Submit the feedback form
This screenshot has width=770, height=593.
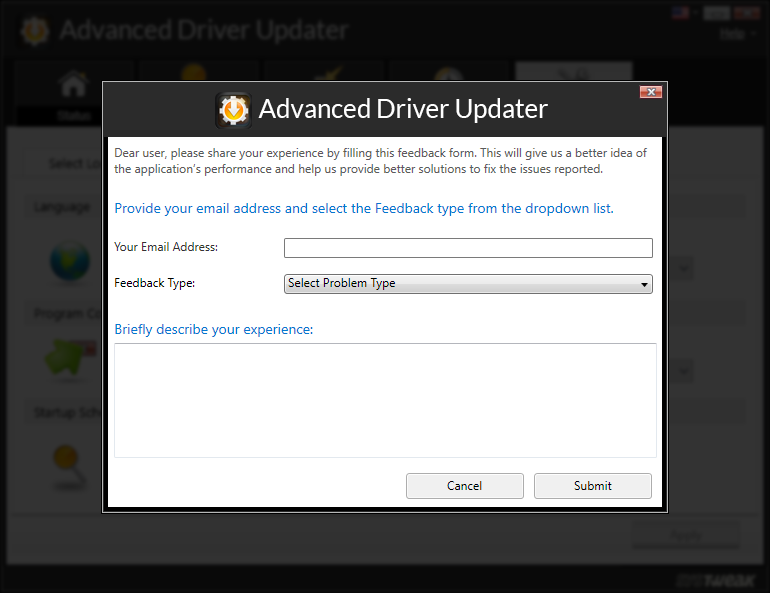pos(593,486)
